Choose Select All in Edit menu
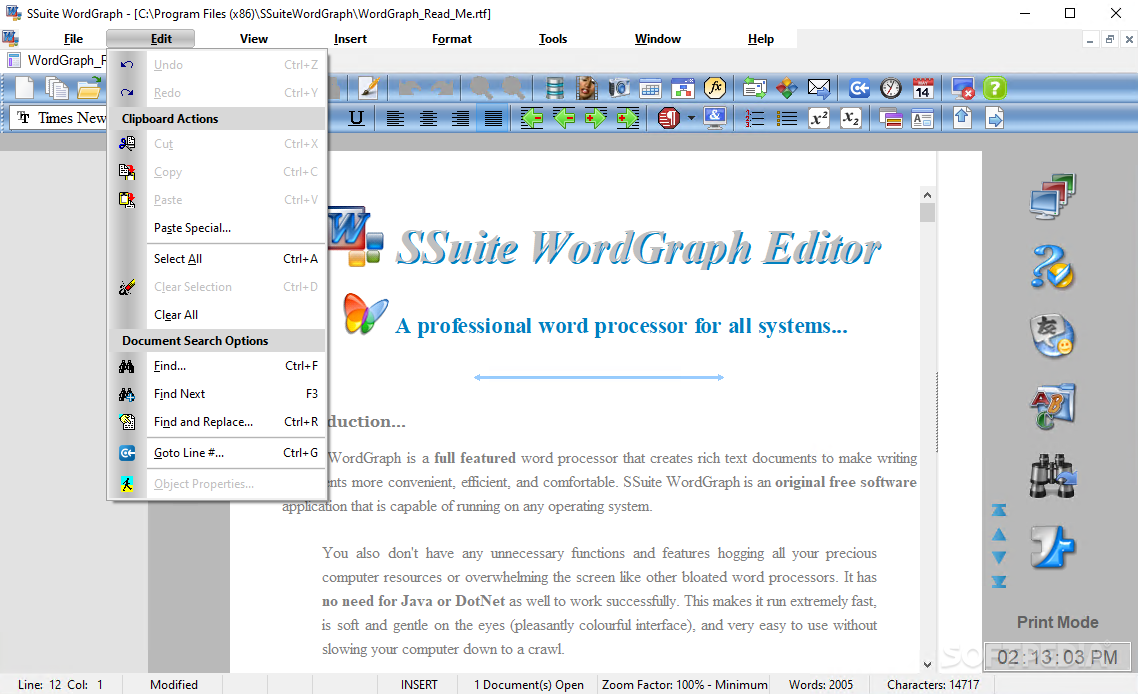Viewport: 1138px width, 694px height. click(x=218, y=259)
